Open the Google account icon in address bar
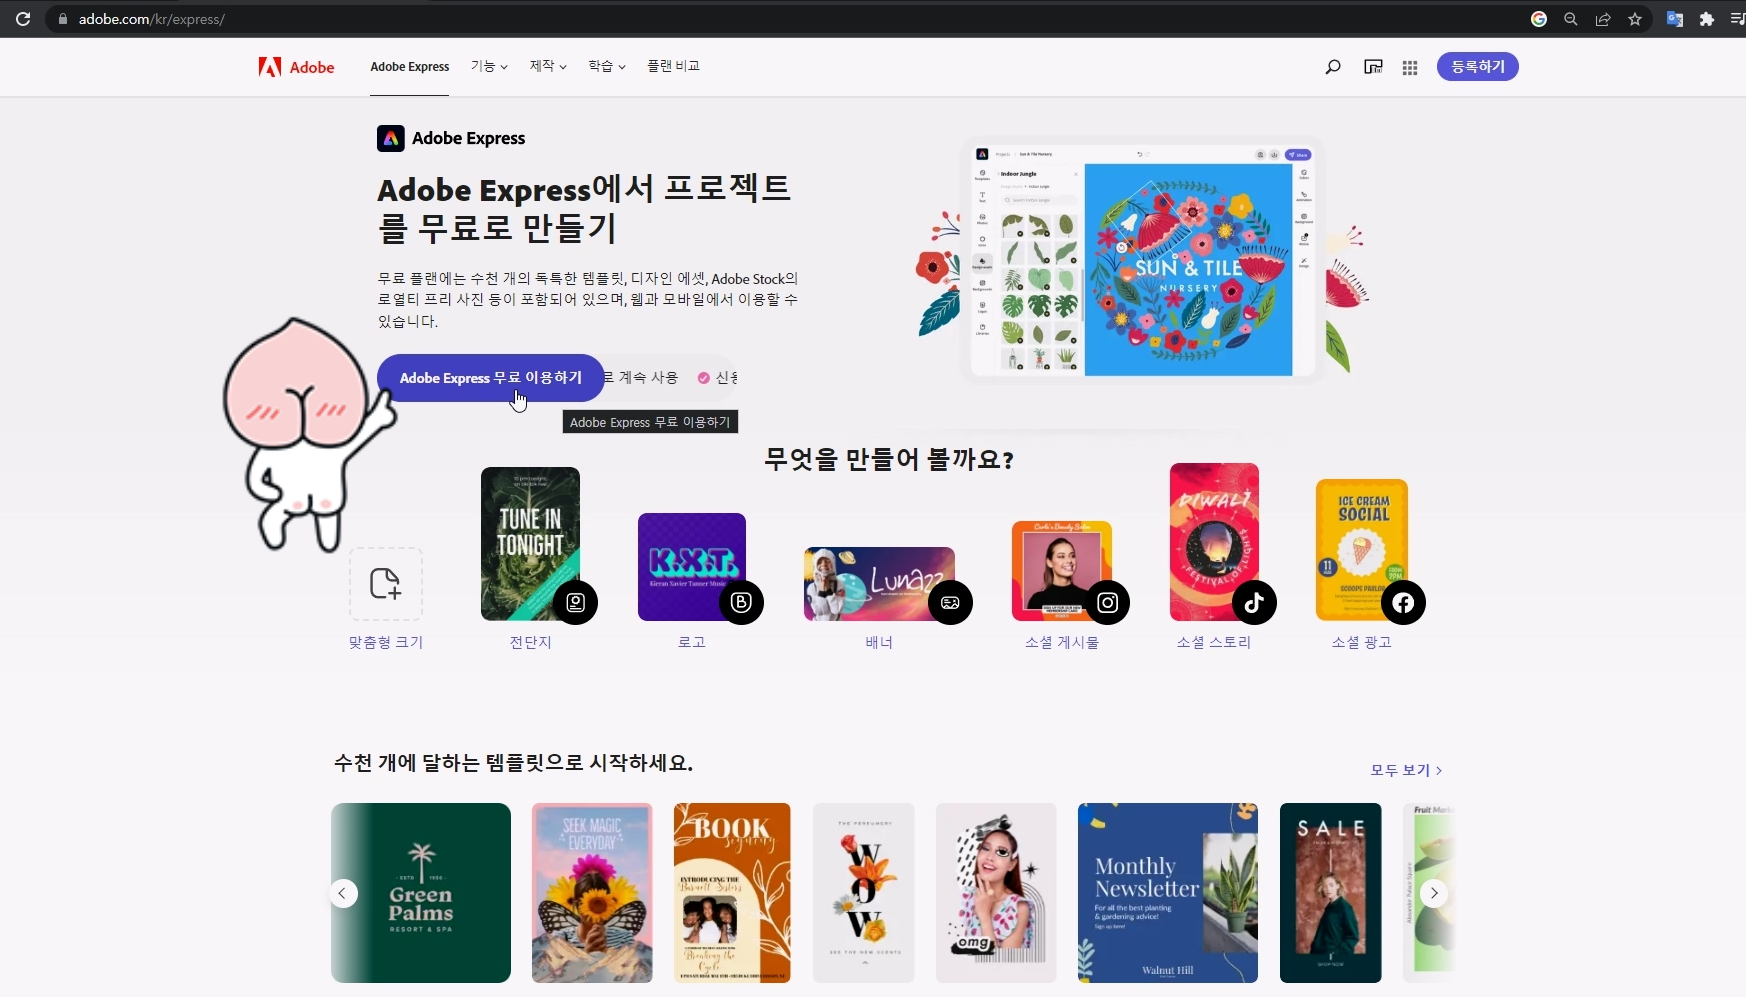1746x997 pixels. tap(1539, 19)
